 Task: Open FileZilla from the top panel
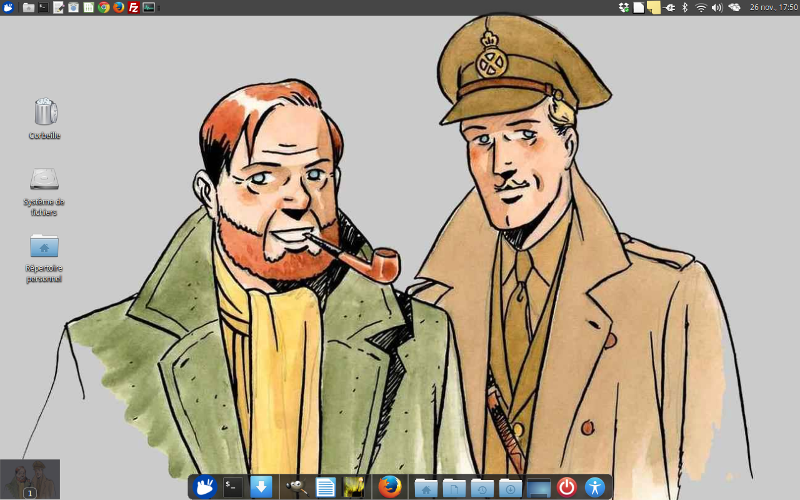(x=133, y=7)
